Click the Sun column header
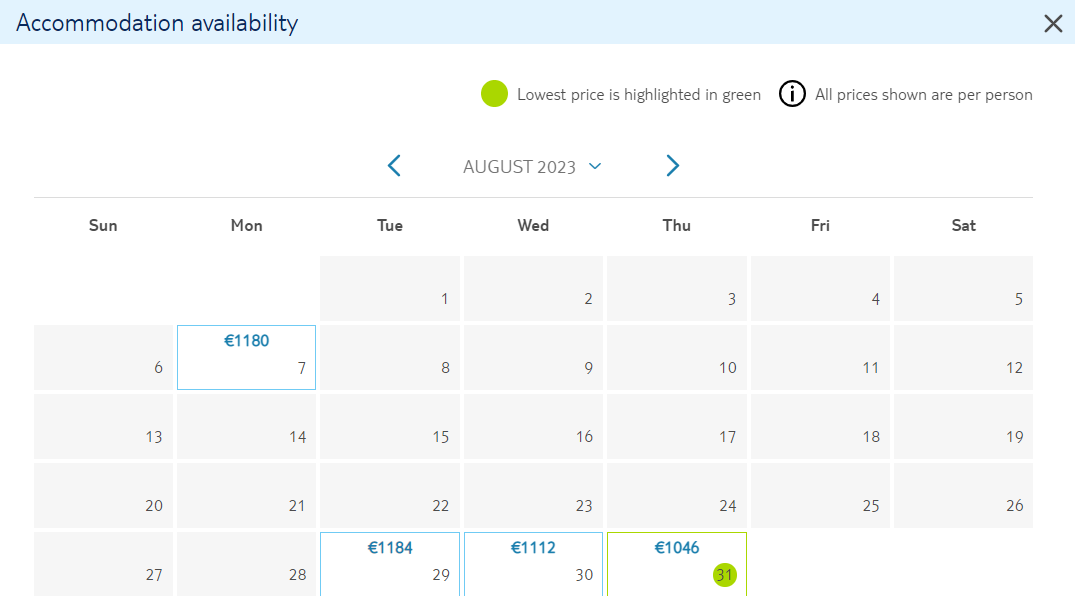The height and width of the screenshot is (607, 1075). pos(103,226)
